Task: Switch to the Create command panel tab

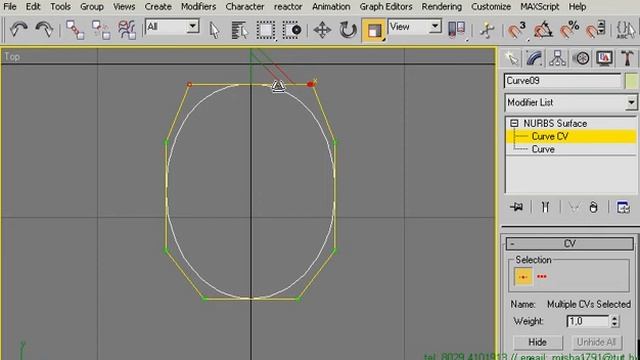Action: [511, 58]
